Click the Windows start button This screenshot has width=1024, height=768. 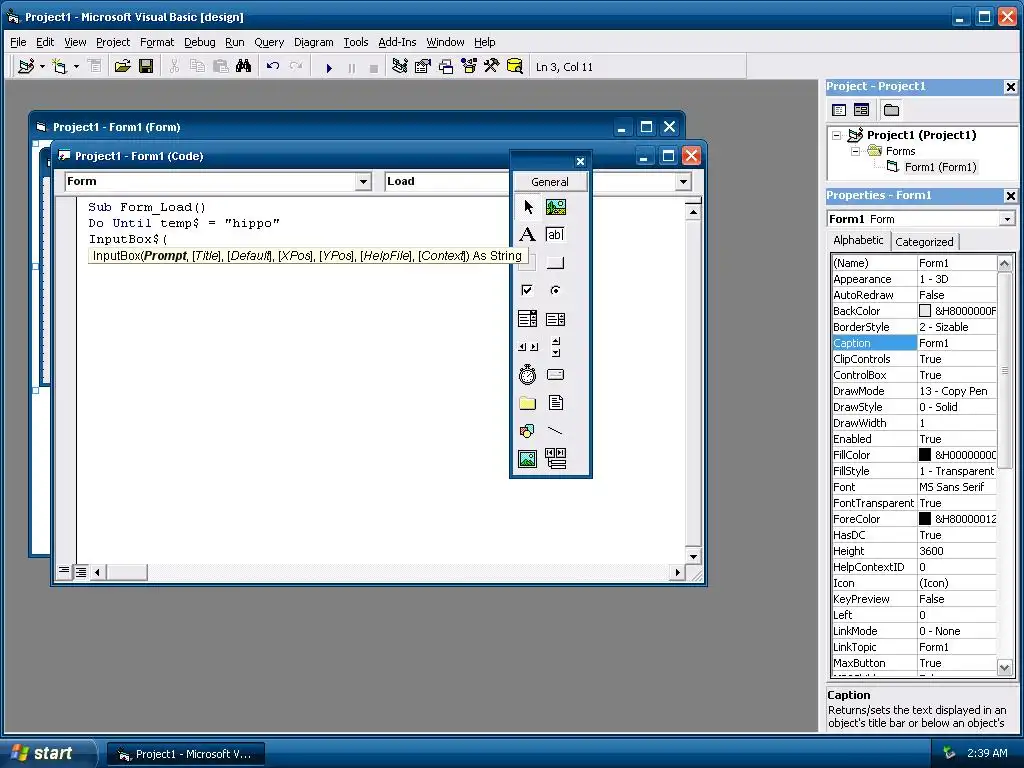pos(47,753)
